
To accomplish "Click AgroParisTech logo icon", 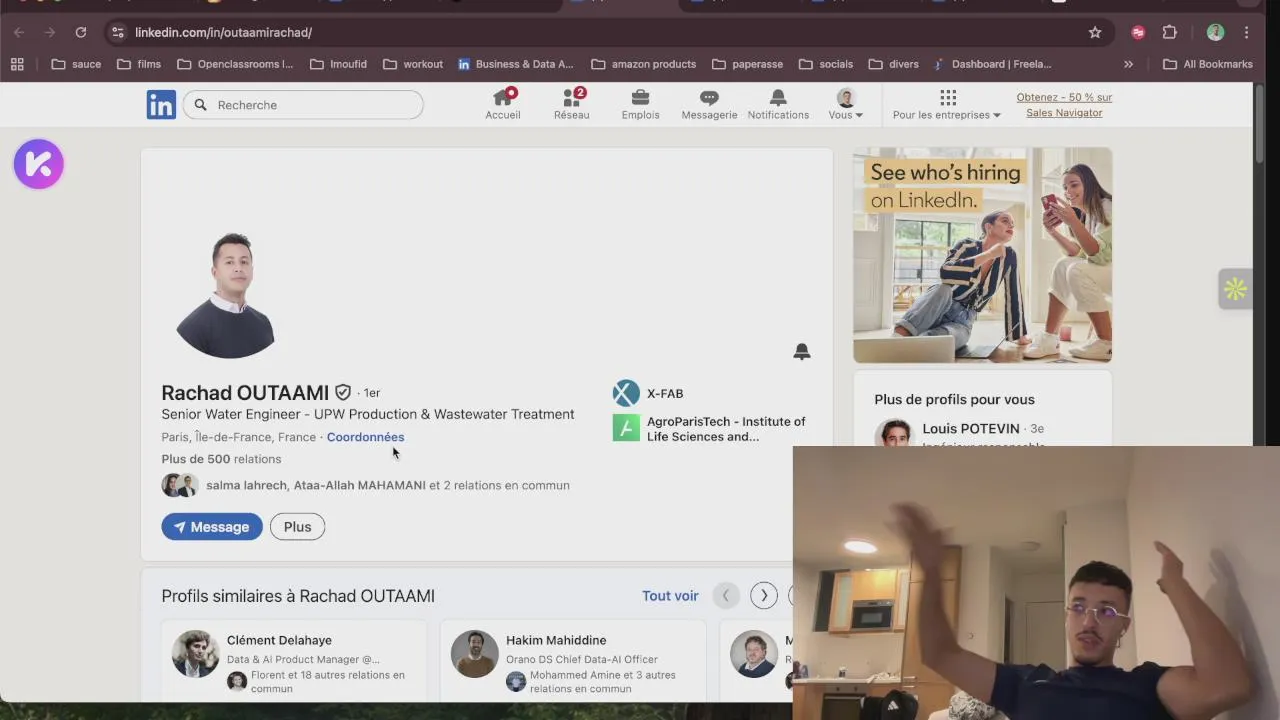I will [x=626, y=428].
